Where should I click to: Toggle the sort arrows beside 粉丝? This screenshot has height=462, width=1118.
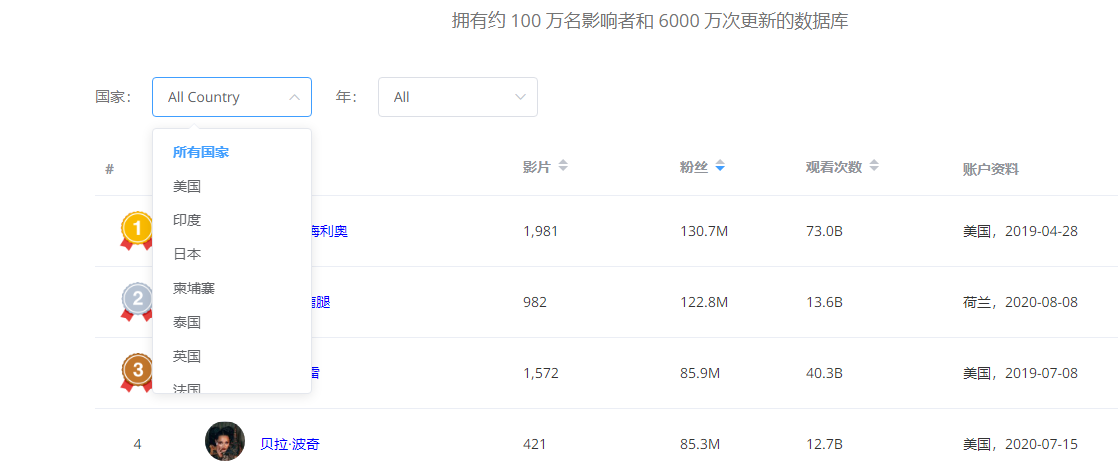point(720,166)
